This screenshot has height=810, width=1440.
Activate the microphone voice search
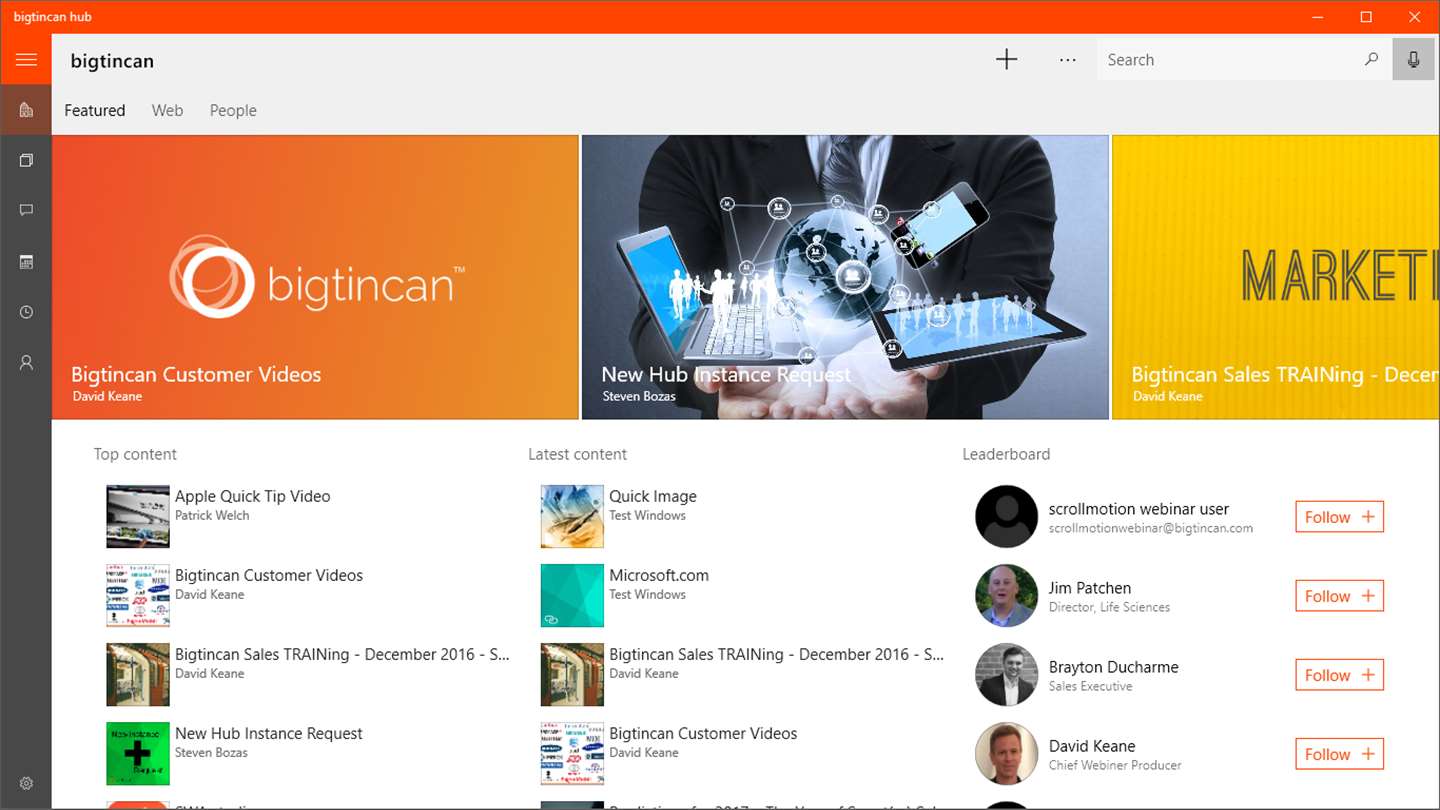1413,60
